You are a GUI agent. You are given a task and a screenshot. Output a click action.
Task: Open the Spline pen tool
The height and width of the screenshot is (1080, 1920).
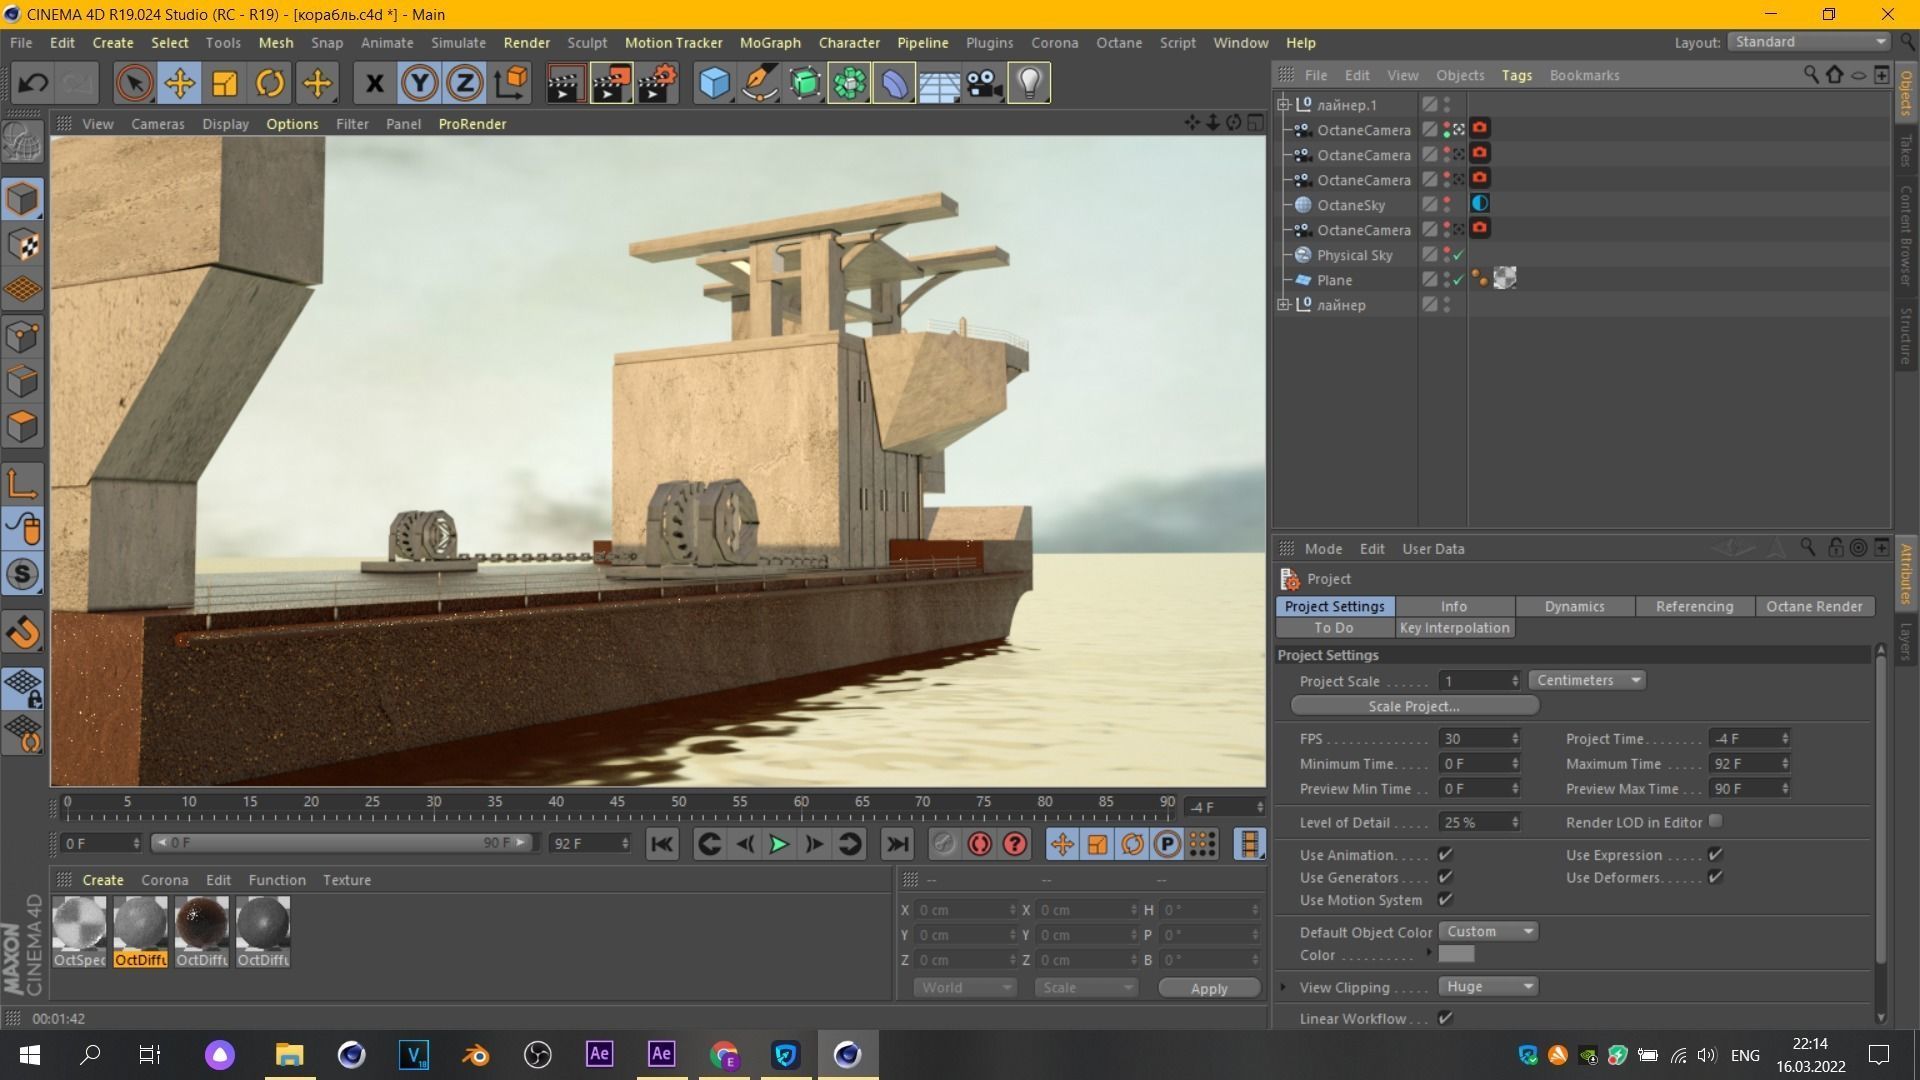760,83
